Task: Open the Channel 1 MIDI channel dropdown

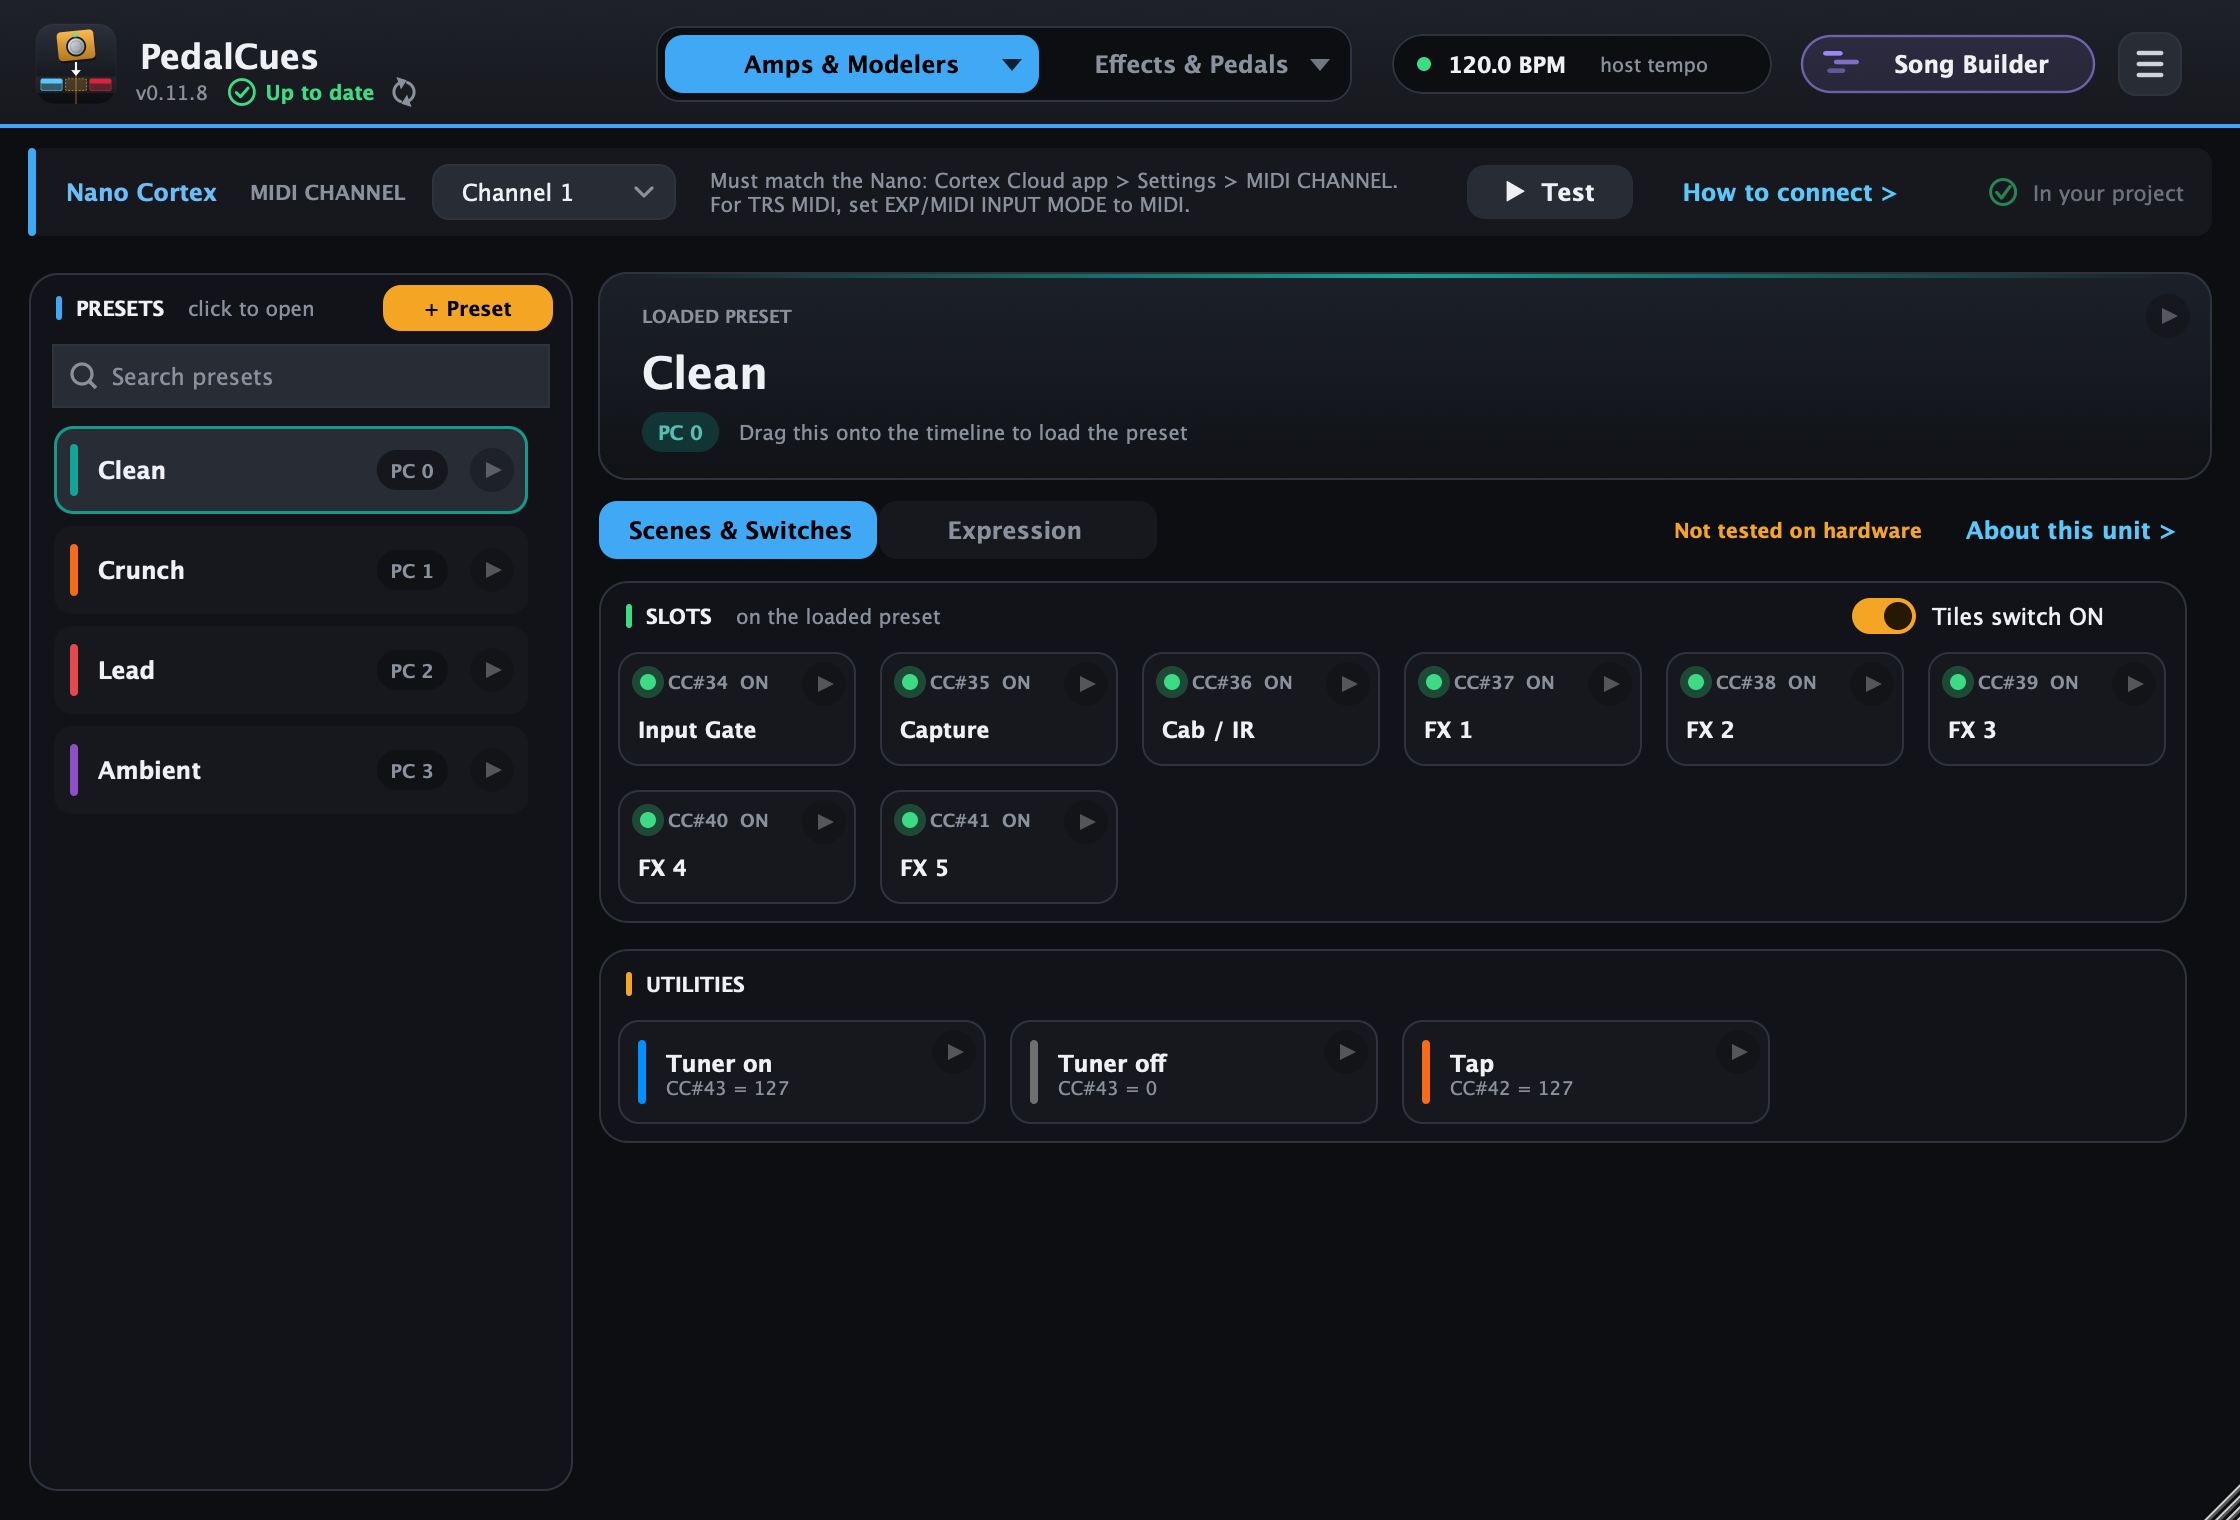Action: tap(554, 192)
